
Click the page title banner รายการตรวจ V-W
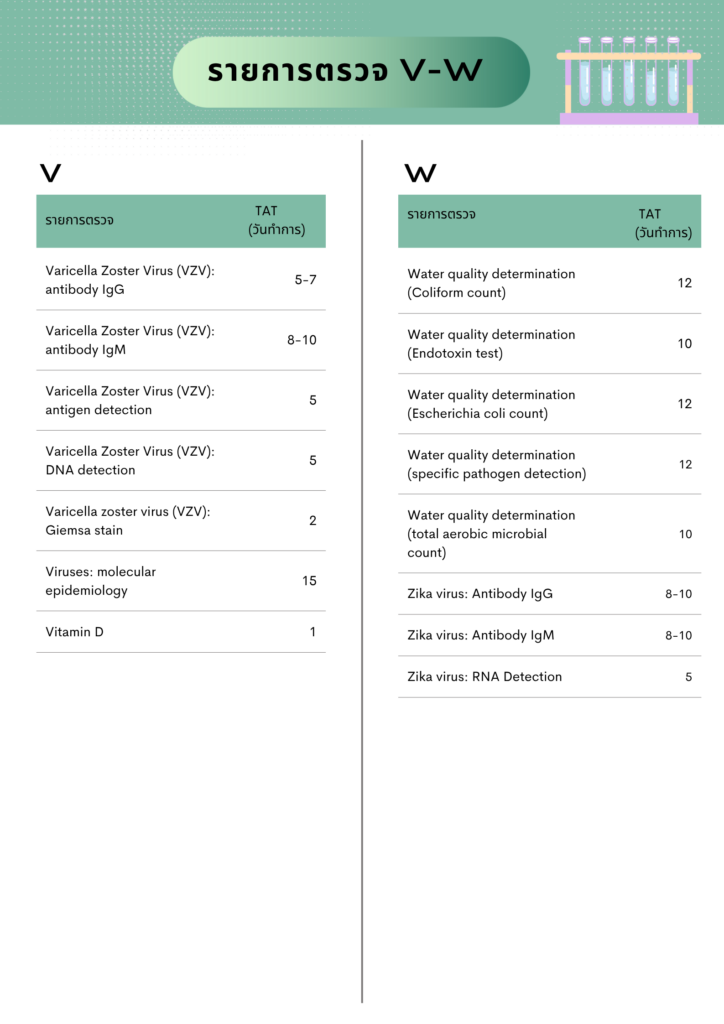(351, 72)
